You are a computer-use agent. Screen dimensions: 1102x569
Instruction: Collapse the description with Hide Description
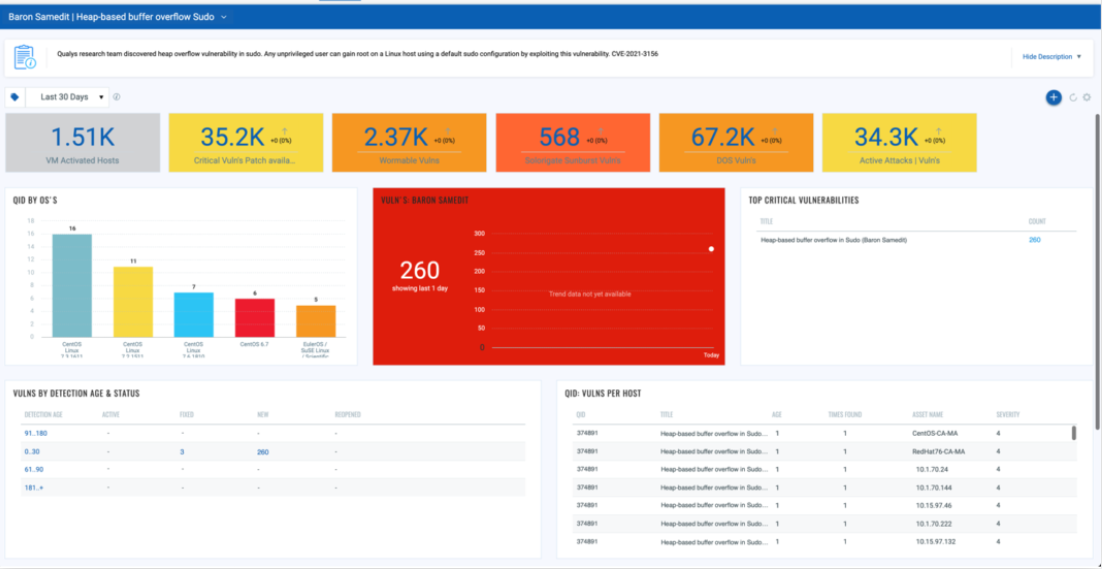click(x=1051, y=57)
